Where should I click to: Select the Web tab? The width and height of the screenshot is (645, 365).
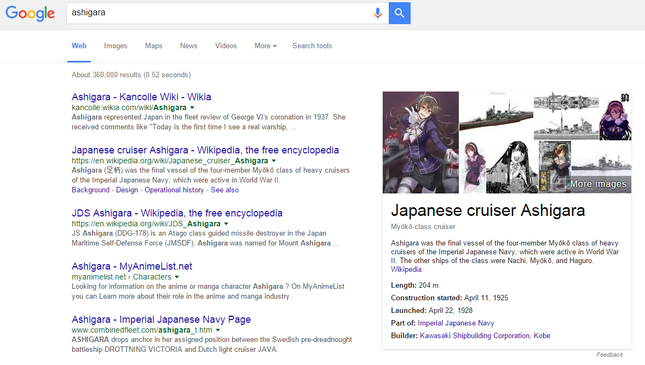pos(79,46)
